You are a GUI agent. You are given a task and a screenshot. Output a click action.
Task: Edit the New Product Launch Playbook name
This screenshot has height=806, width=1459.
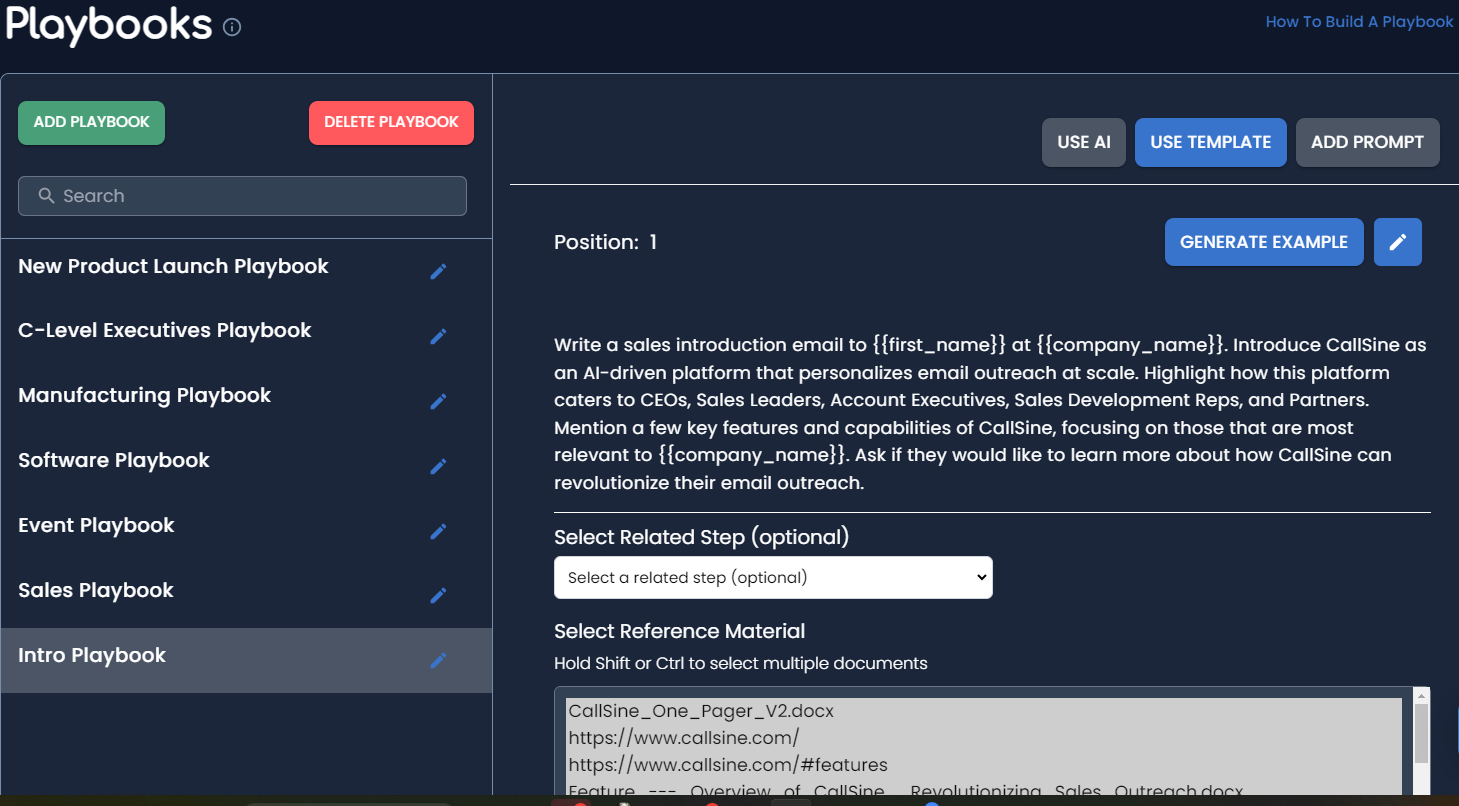click(438, 271)
